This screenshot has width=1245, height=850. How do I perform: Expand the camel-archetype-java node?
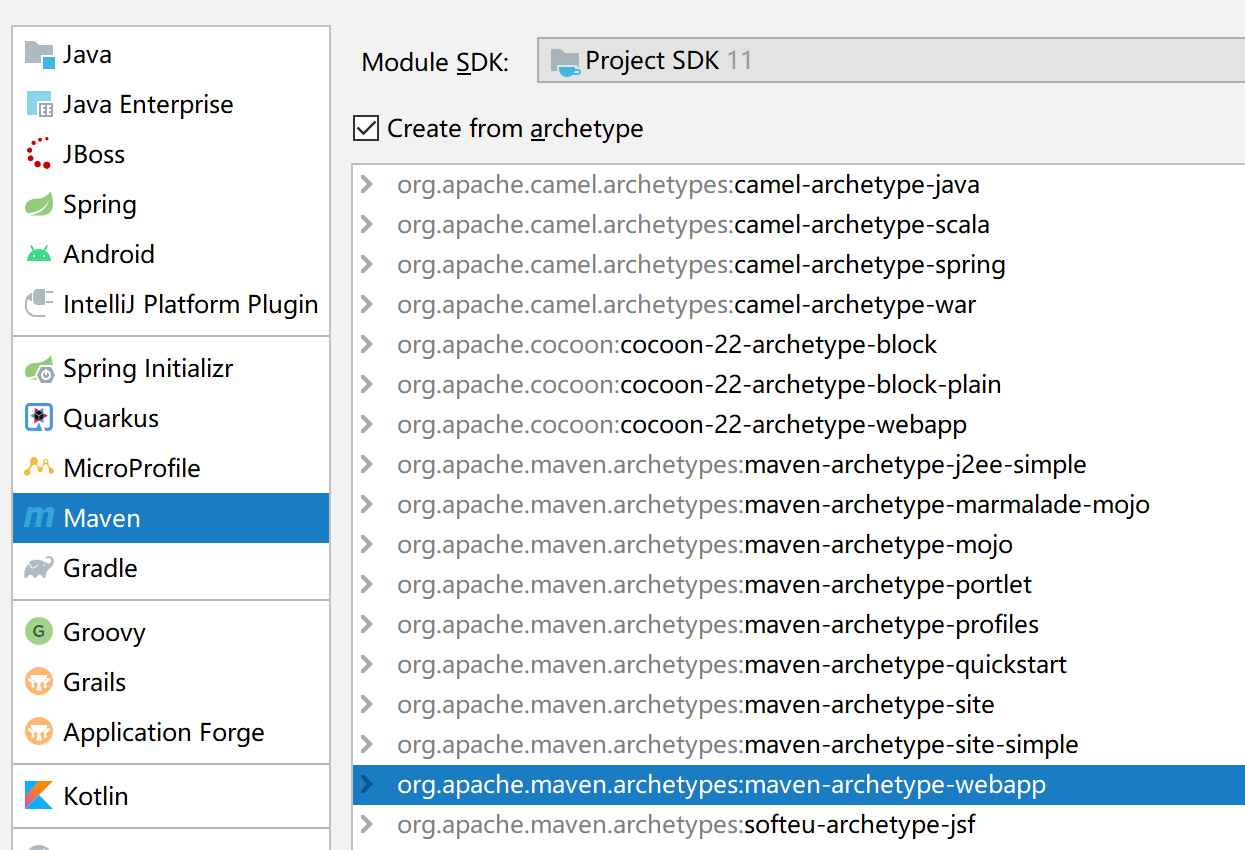(366, 185)
